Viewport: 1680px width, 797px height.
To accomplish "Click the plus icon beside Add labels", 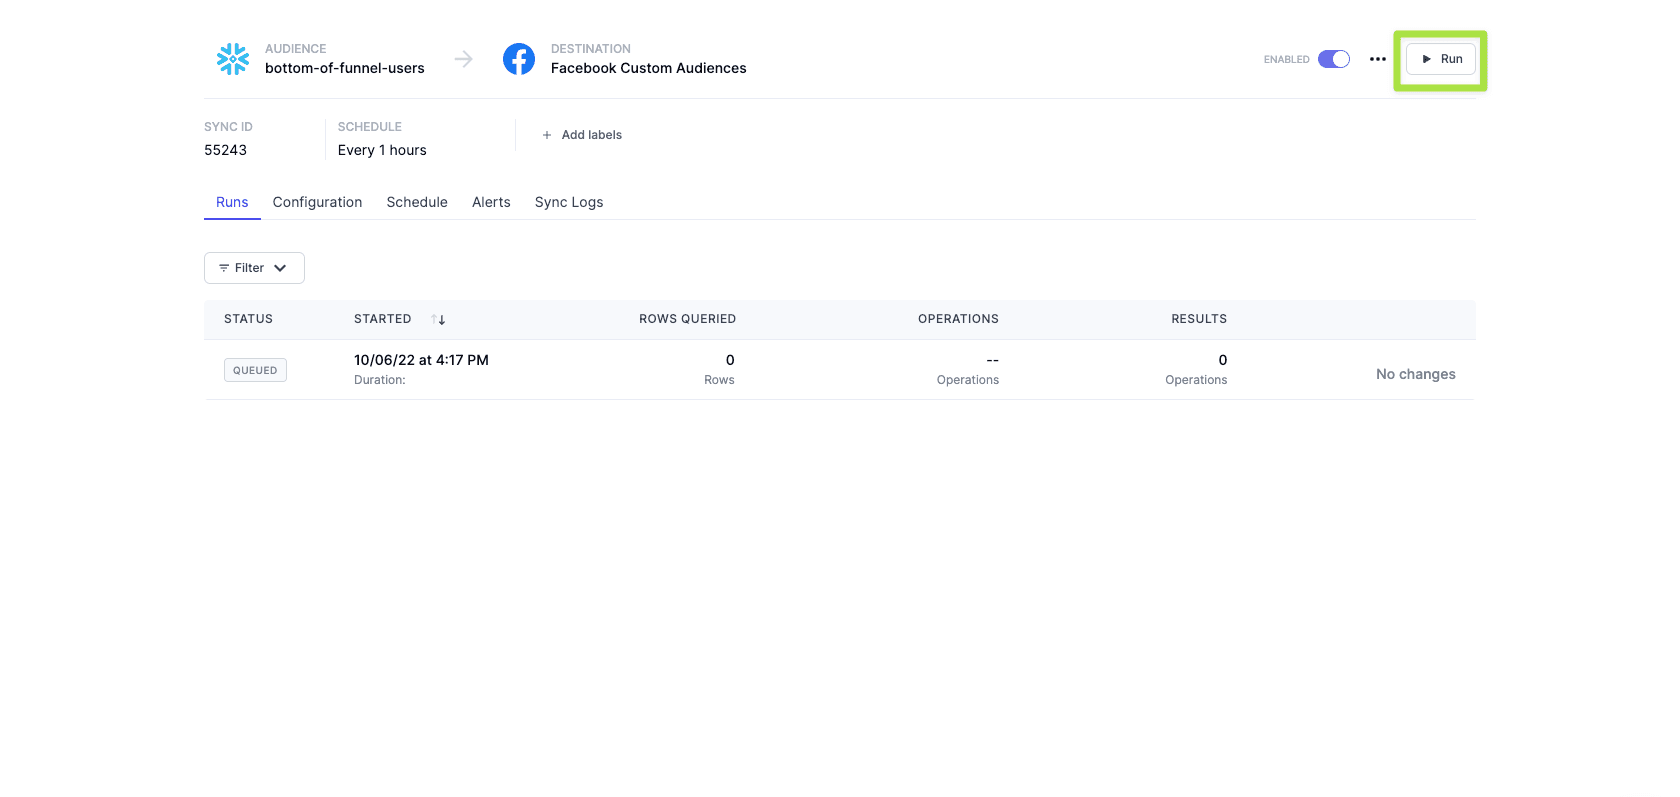I will pos(547,135).
